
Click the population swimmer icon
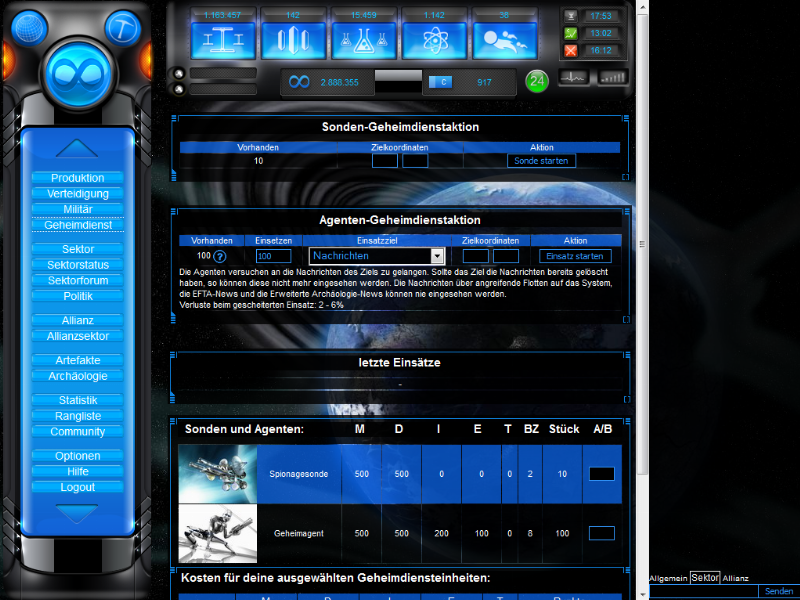504,40
